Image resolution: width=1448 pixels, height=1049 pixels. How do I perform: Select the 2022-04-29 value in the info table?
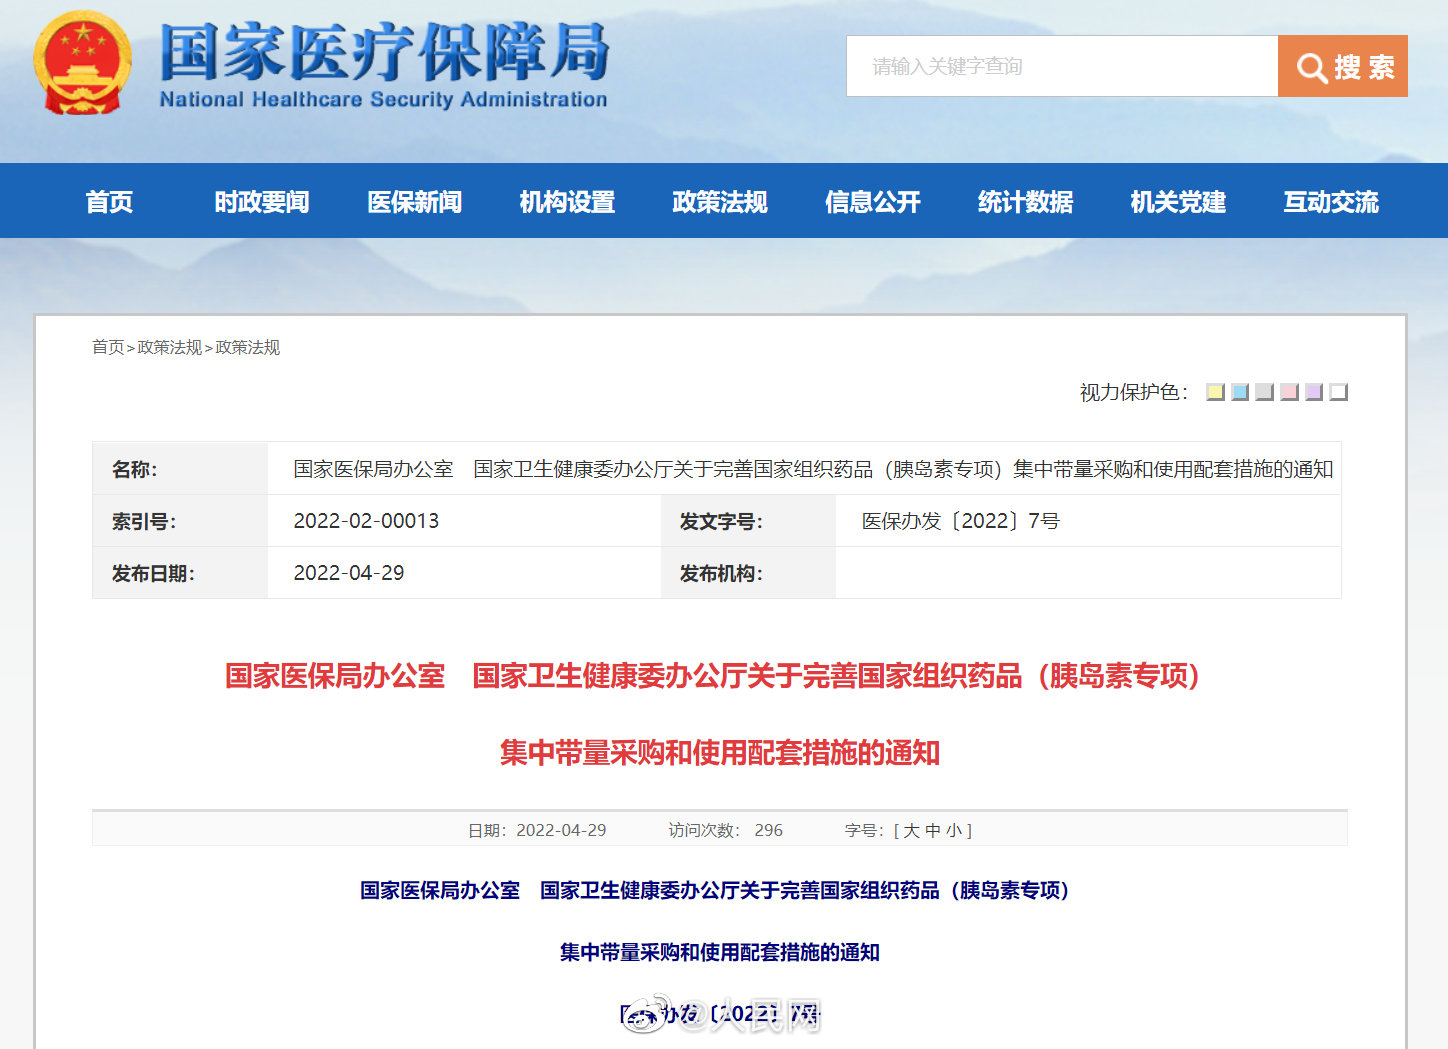[349, 573]
